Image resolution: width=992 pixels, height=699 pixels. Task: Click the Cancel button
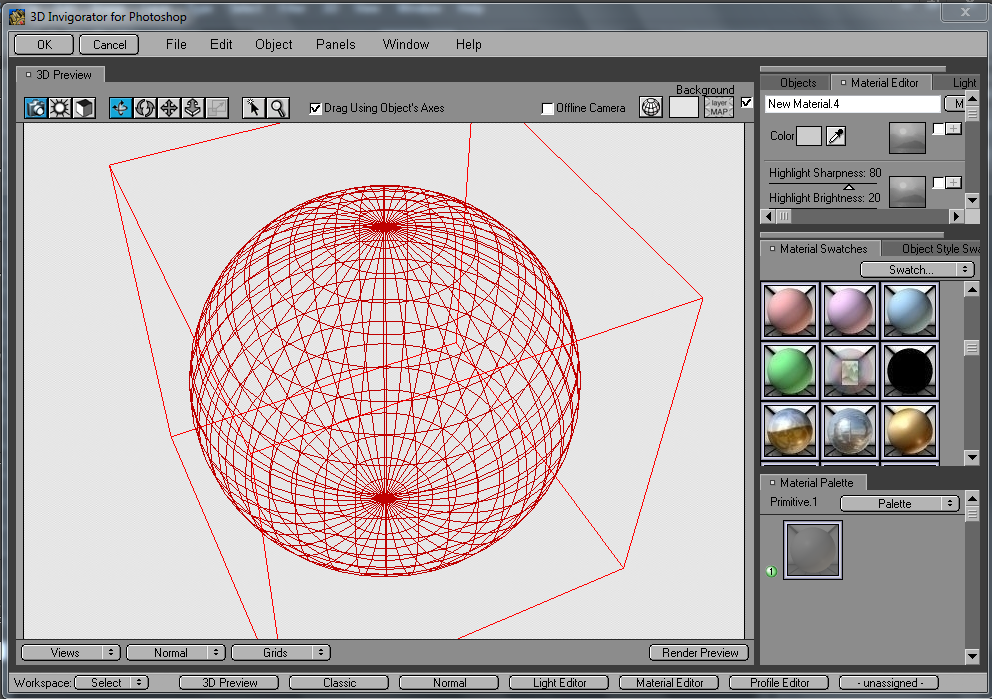click(110, 44)
